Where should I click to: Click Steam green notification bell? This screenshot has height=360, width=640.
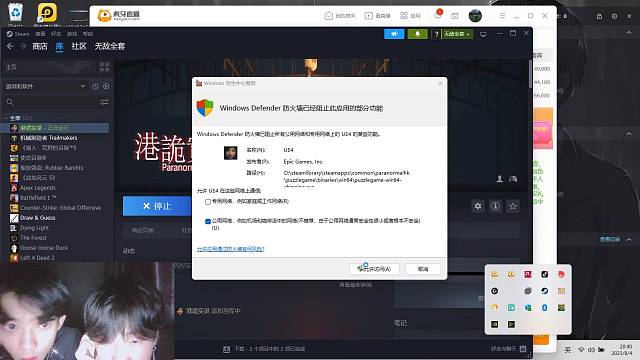[x=418, y=34]
